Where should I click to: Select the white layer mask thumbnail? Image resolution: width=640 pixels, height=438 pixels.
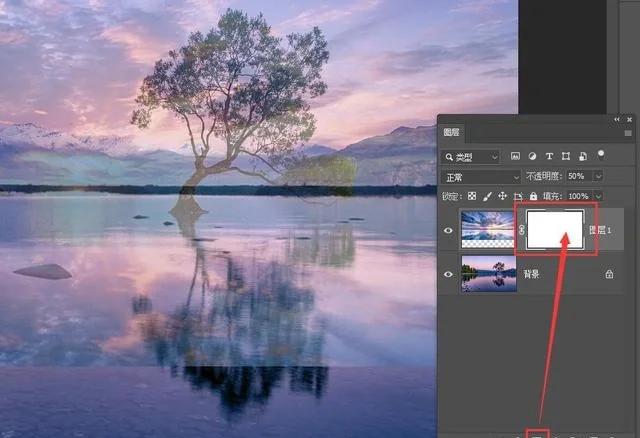(555, 230)
